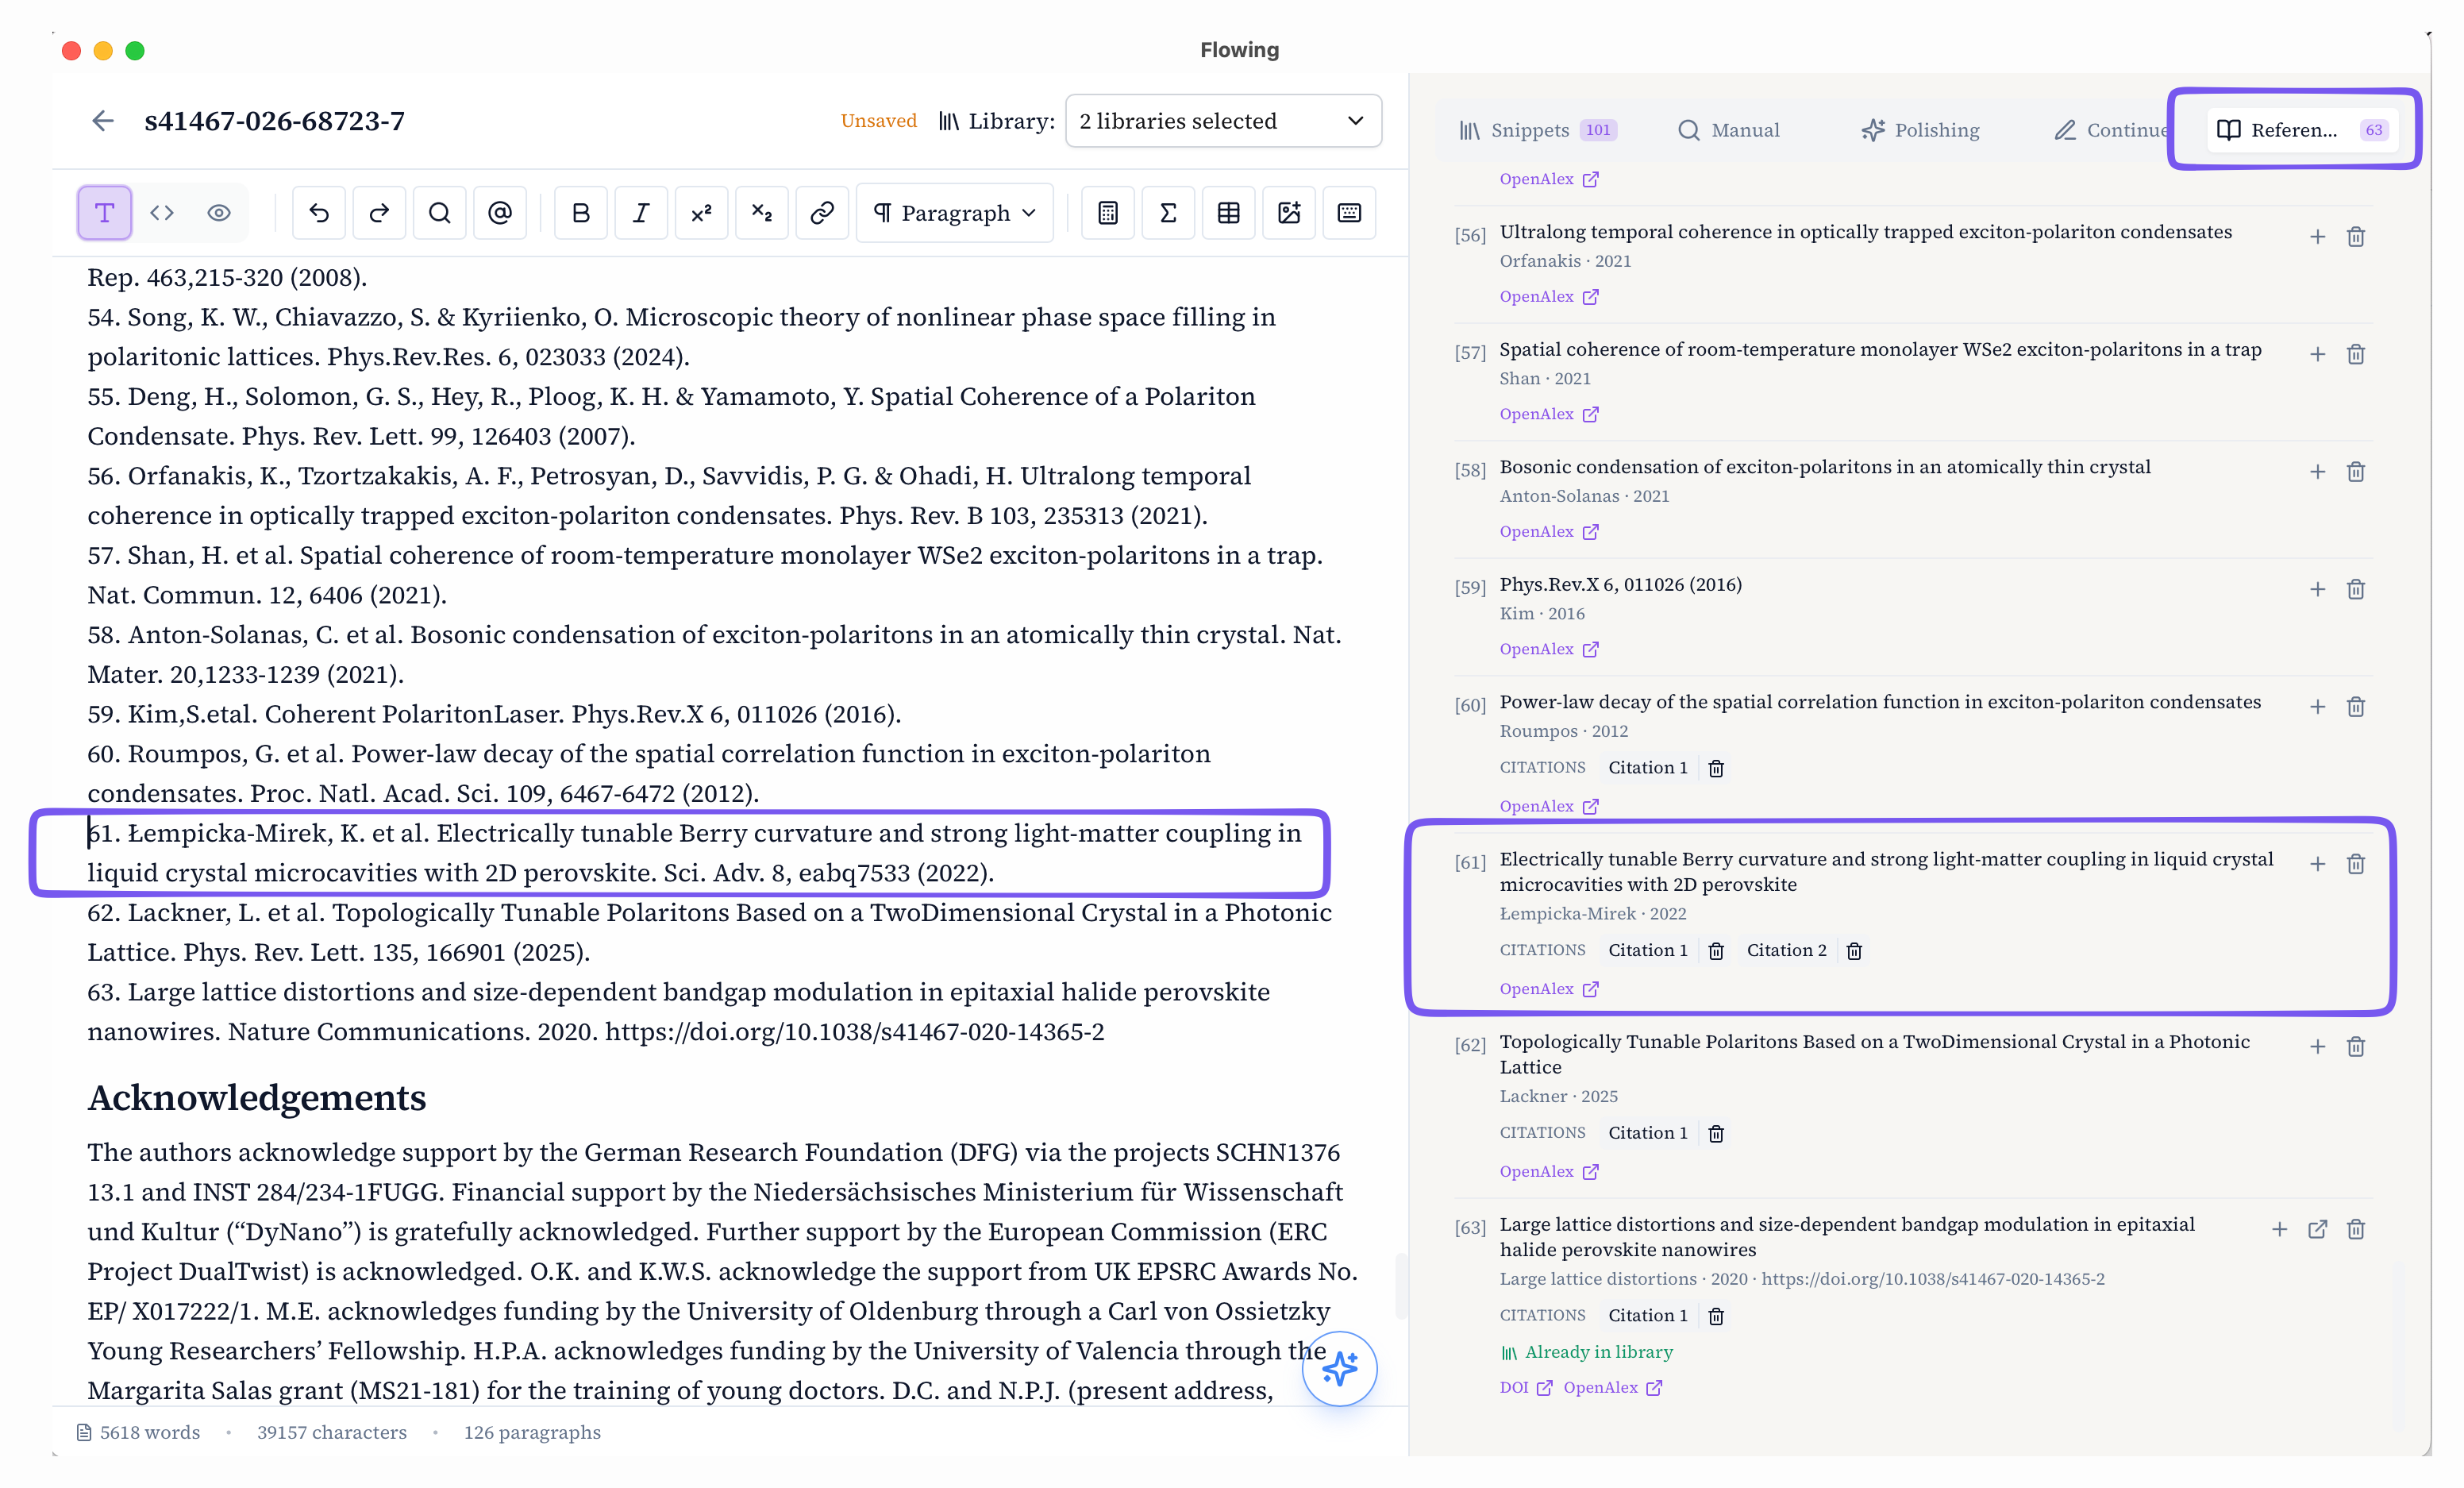Open the Continue tab
2464x1488 pixels.
2112,130
